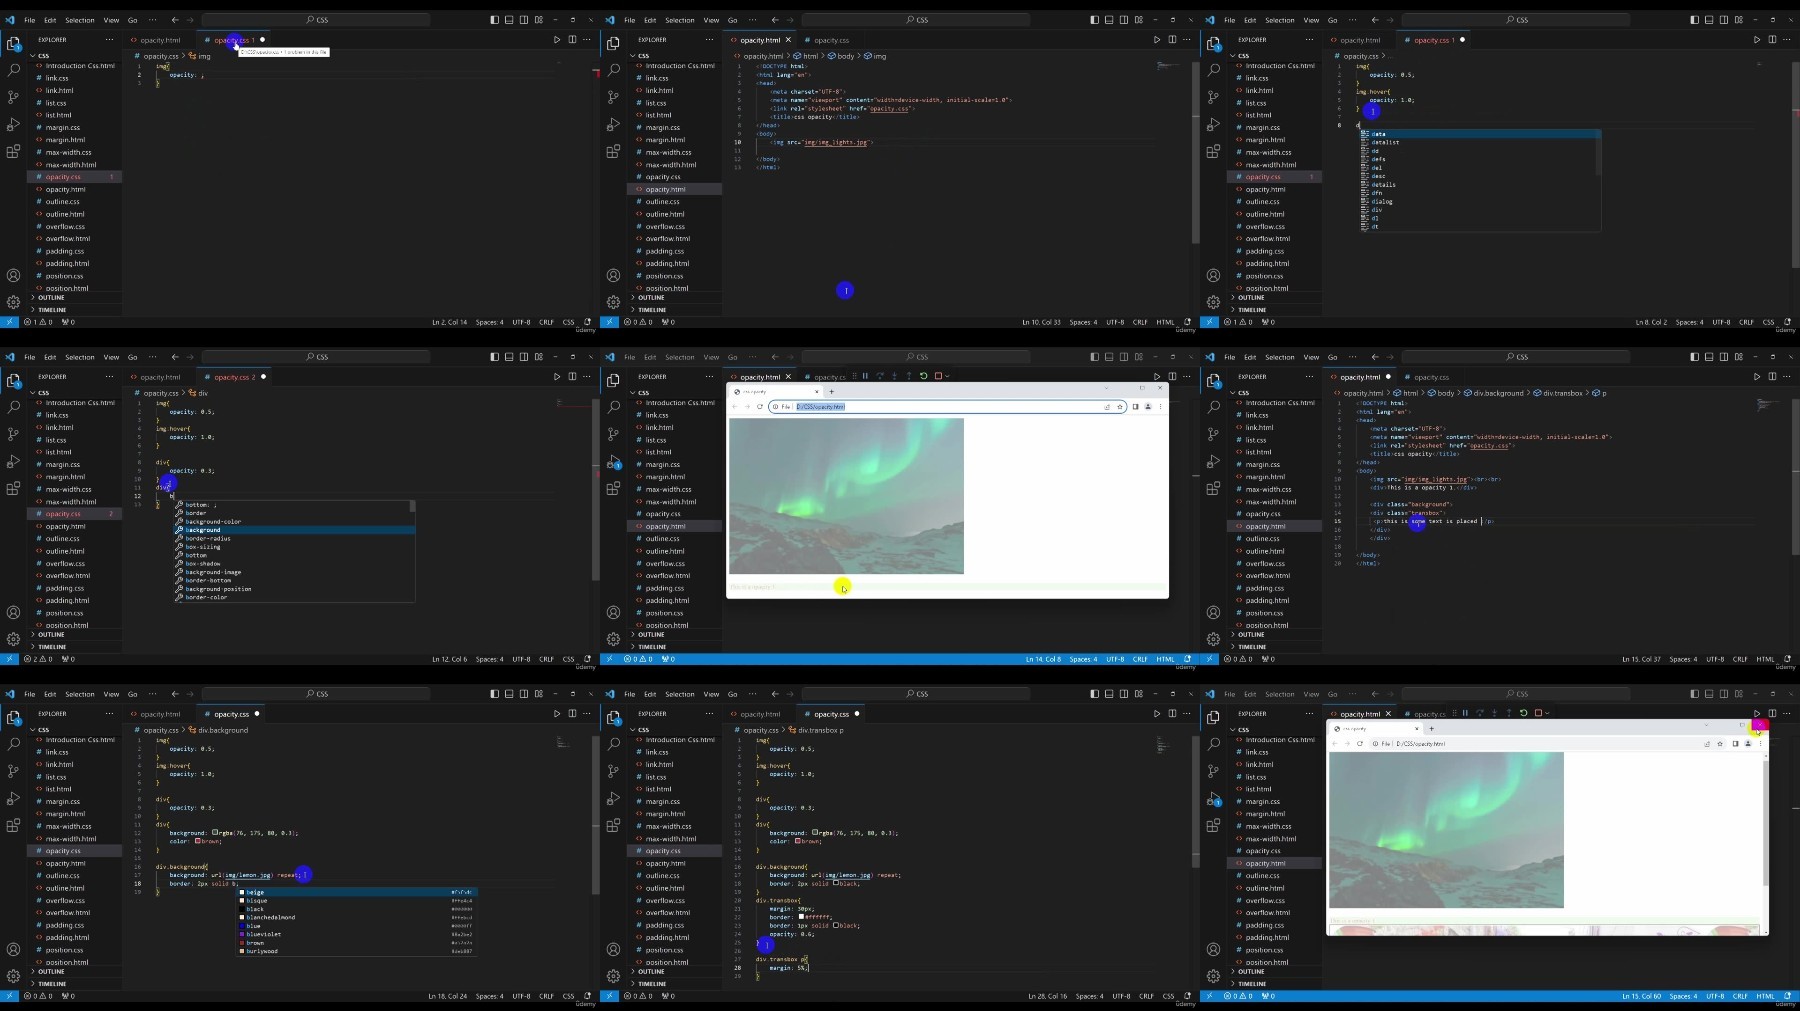Click brown color swatch in bottom-left window's code

(197, 841)
